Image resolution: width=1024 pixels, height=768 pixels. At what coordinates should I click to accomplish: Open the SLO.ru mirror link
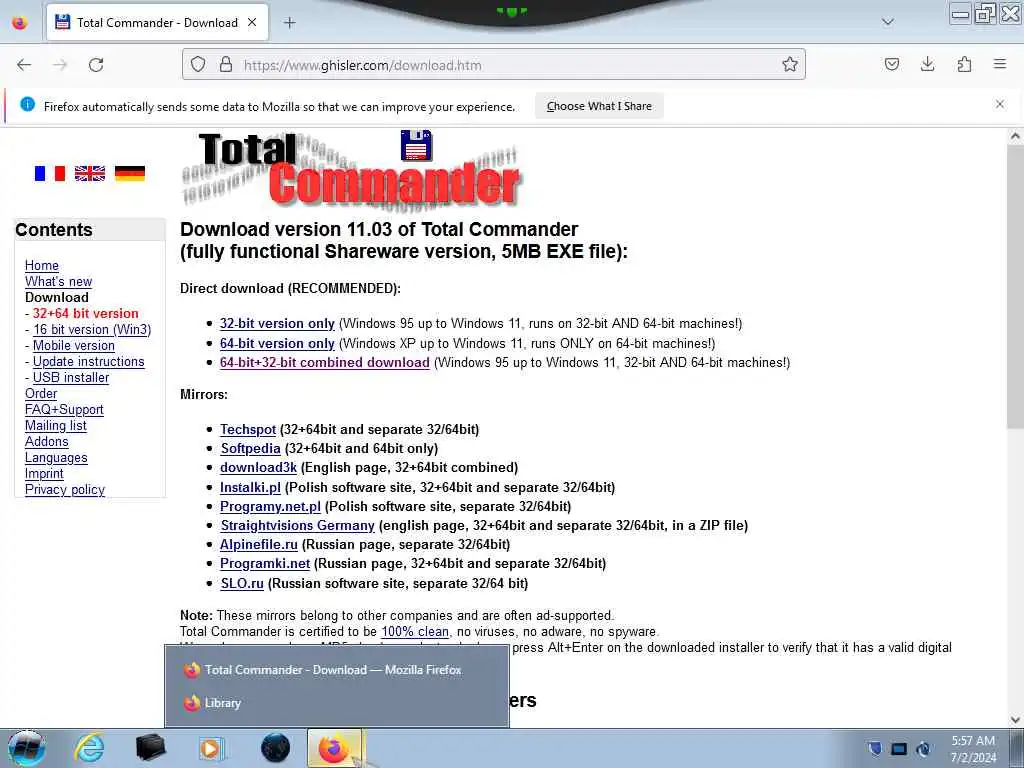tap(242, 583)
